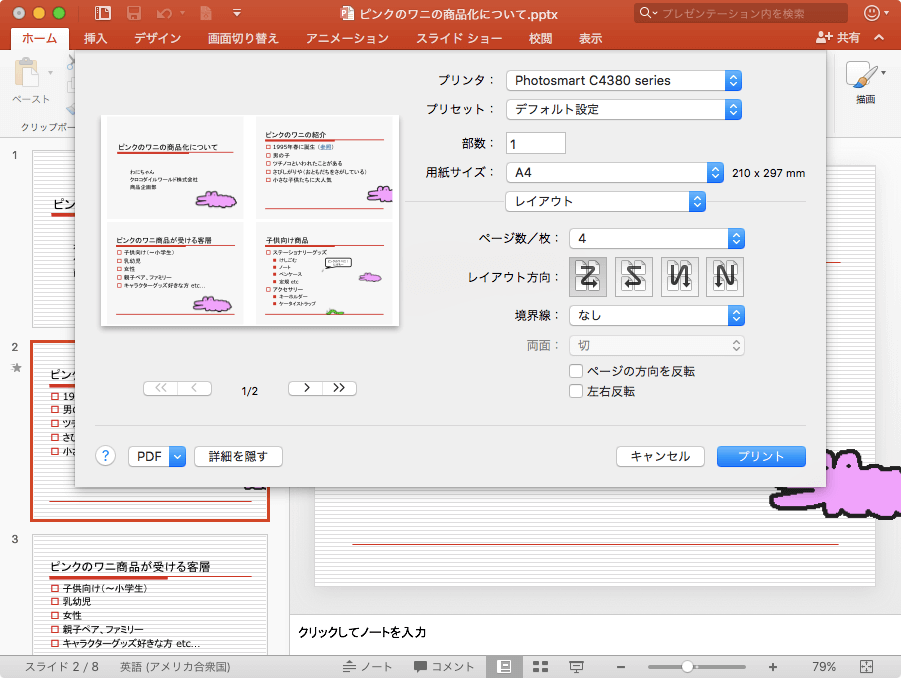Switch to Normal view icon in status bar
Screen dimensions: 901x678
coord(505,667)
